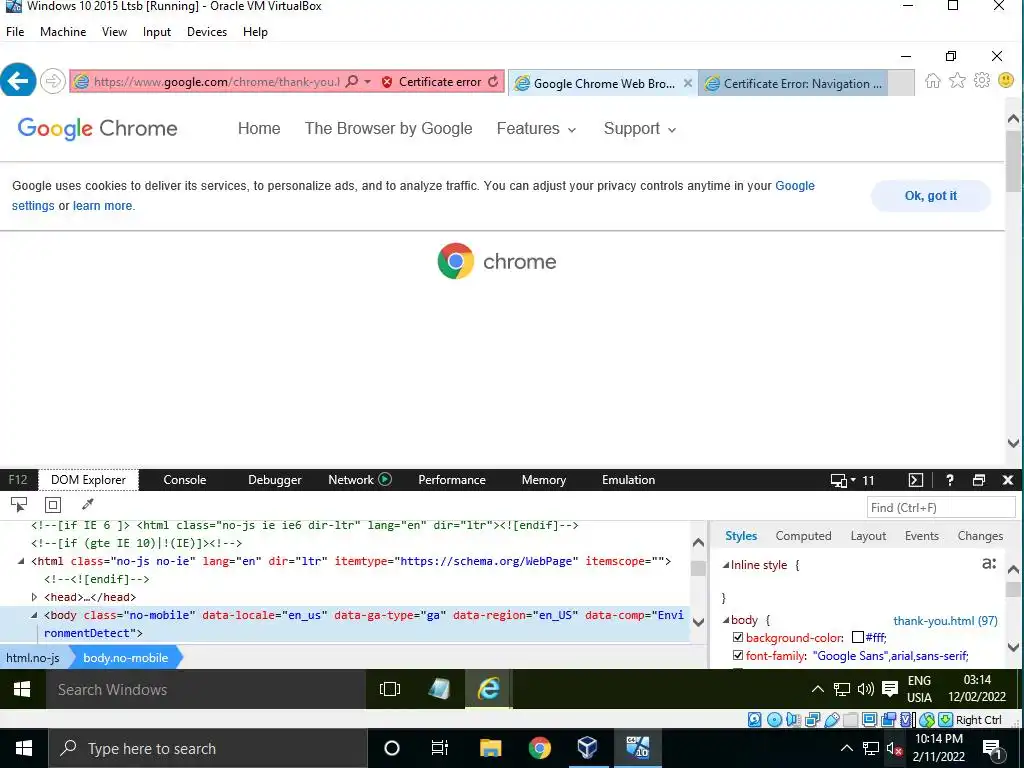
Task: Collapse the body style rule
Action: coord(726,620)
